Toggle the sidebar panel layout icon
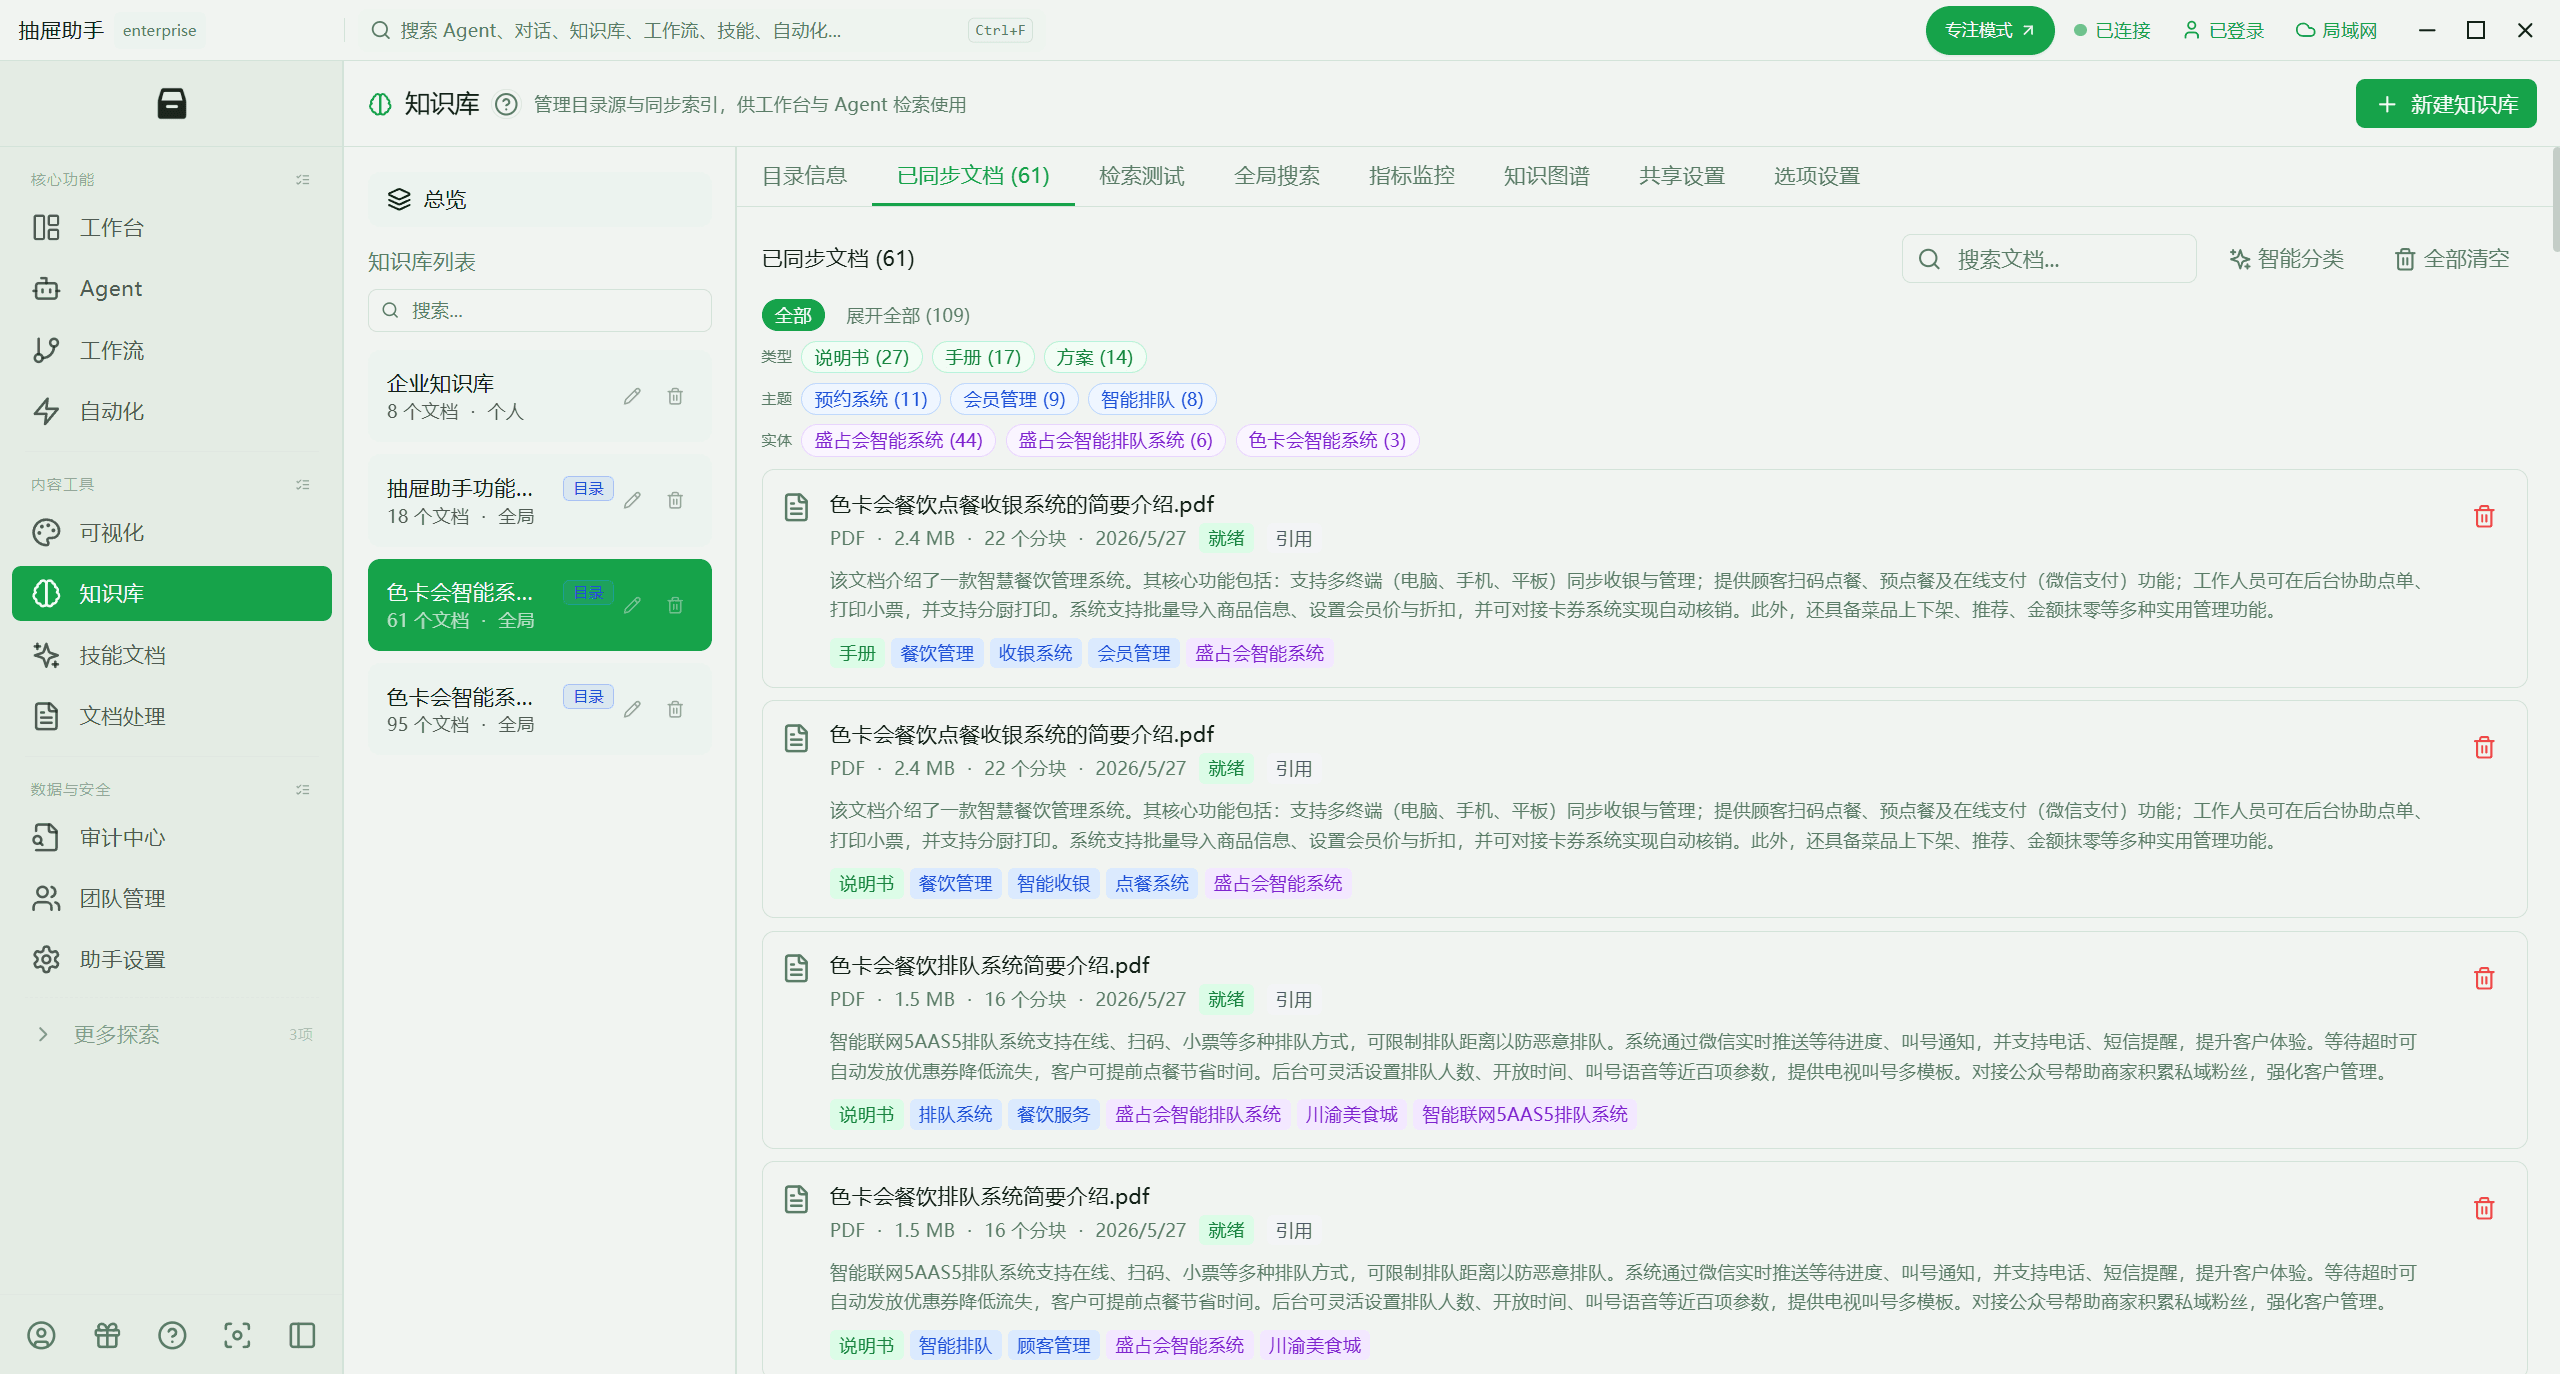This screenshot has height=1374, width=2560. click(302, 1335)
